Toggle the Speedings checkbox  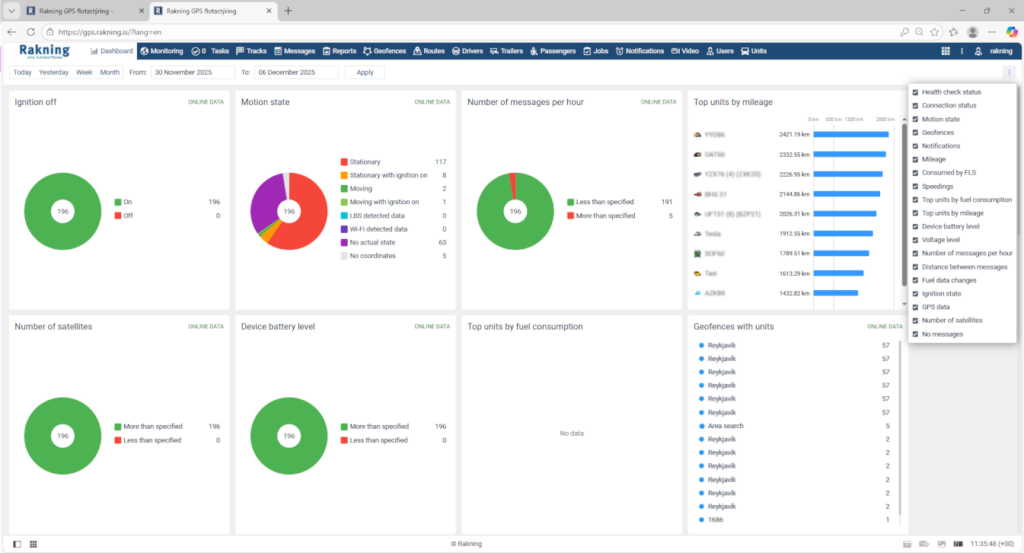tap(915, 186)
